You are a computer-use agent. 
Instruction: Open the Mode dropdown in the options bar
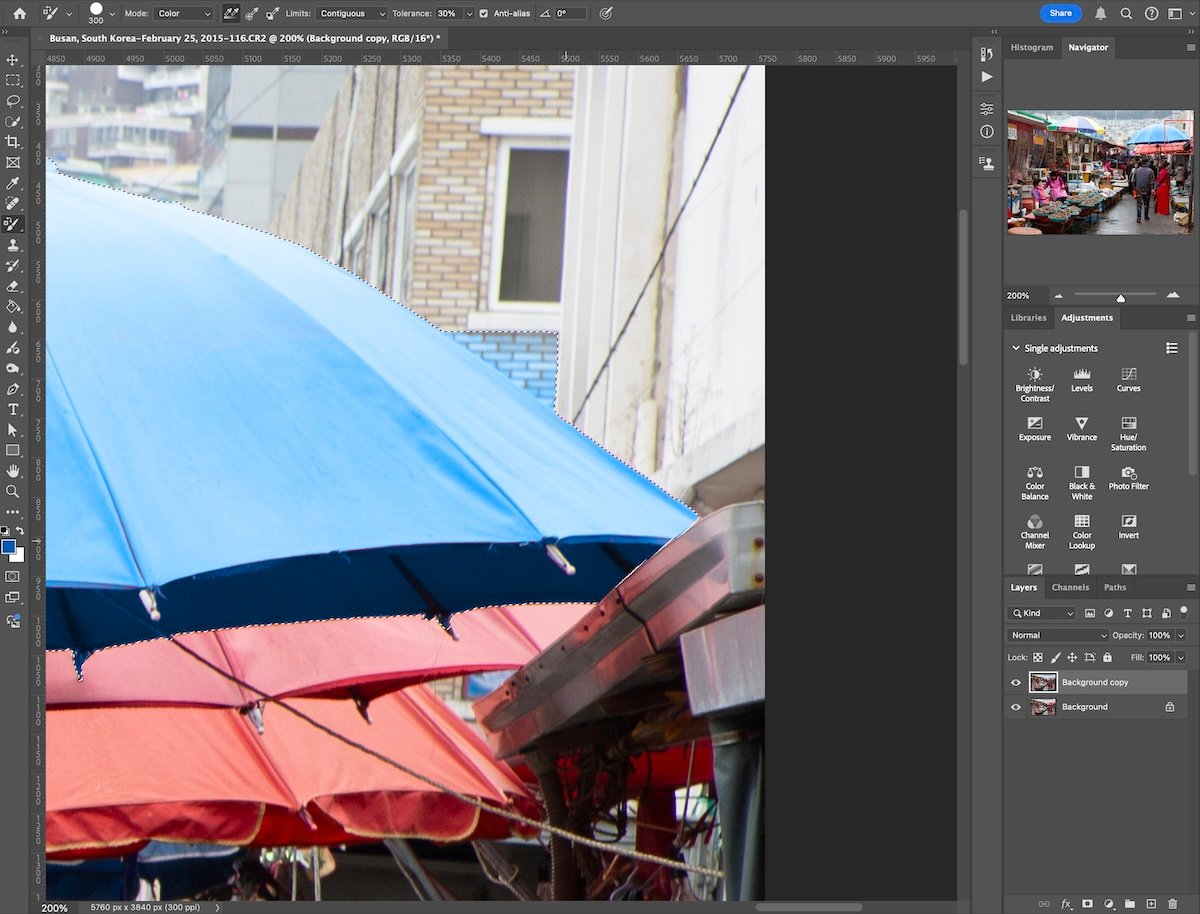tap(185, 13)
